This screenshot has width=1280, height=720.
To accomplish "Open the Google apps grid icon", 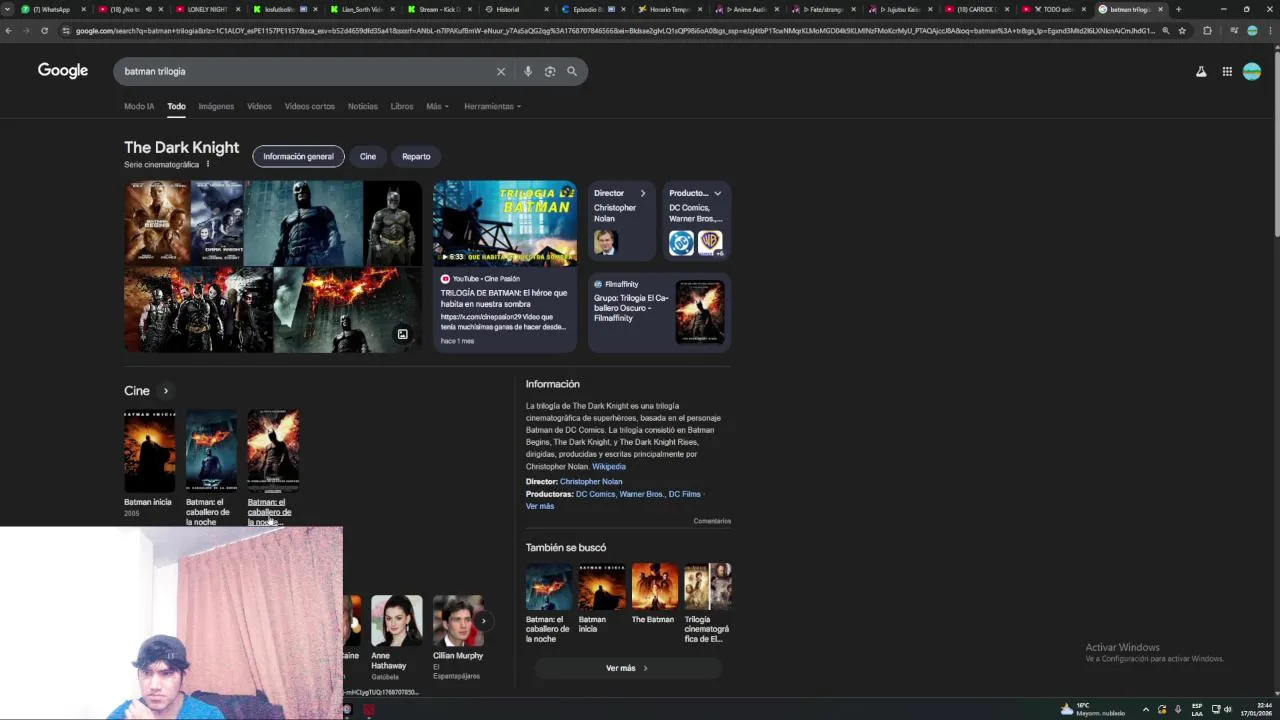I will point(1227,71).
